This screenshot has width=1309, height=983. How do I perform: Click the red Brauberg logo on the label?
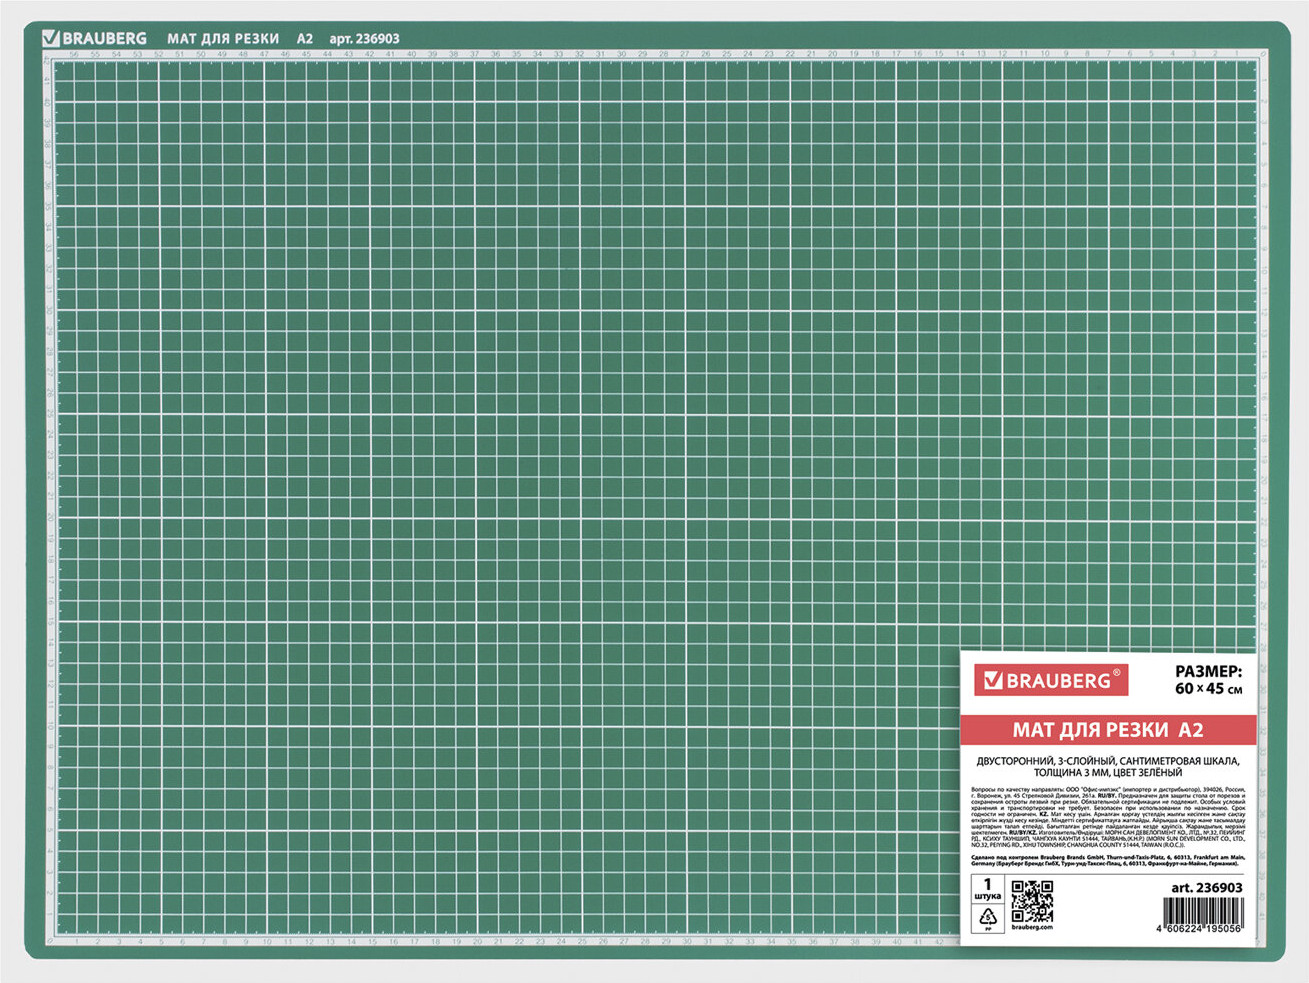(x=1050, y=680)
